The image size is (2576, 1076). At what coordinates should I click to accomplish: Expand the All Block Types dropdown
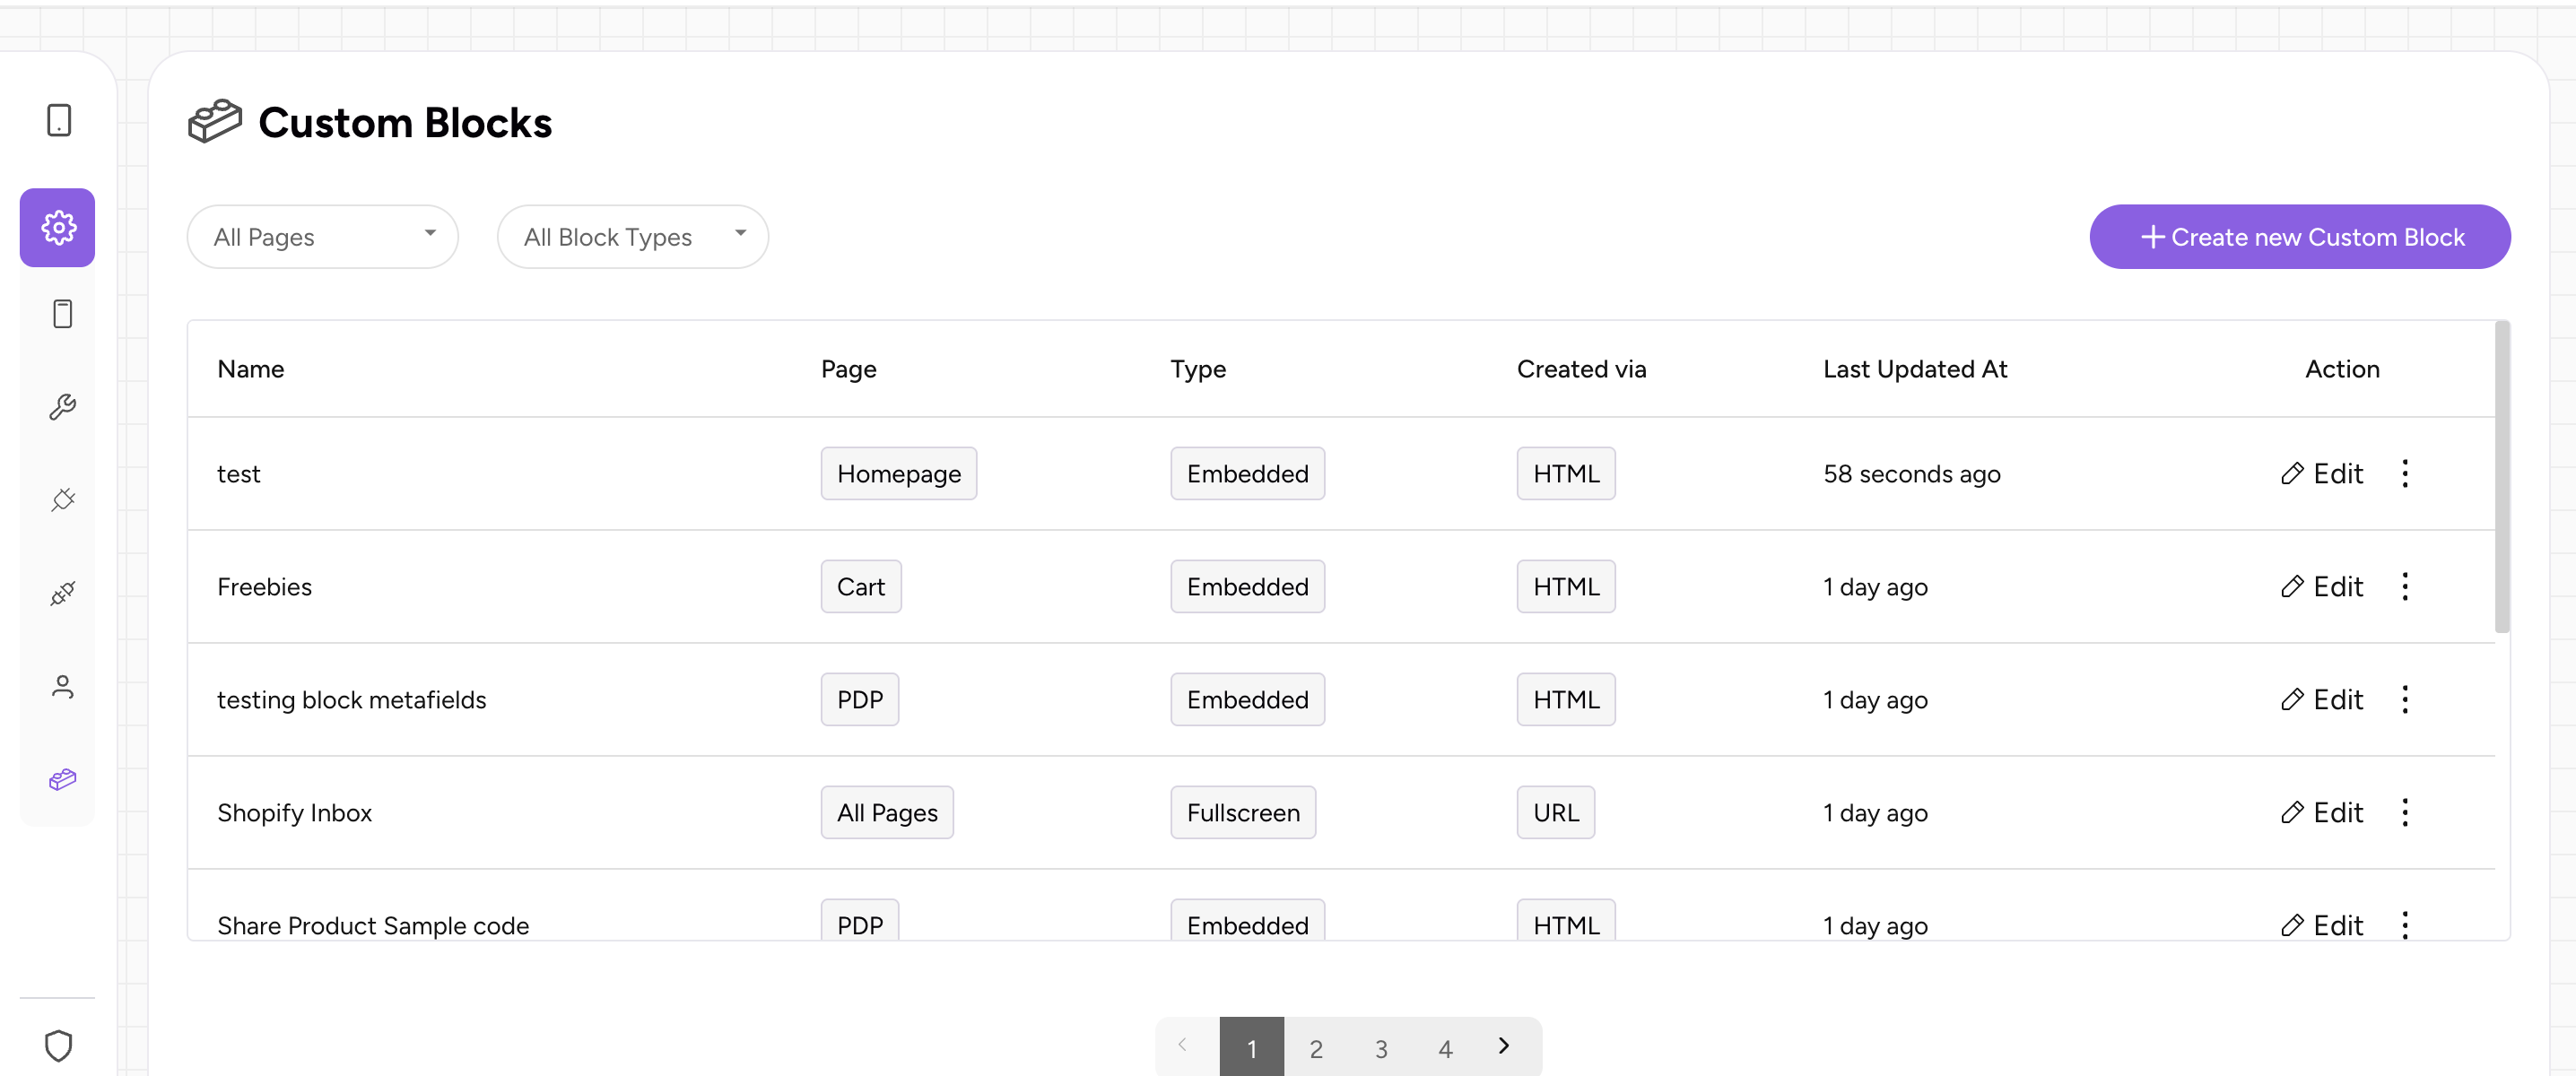(632, 237)
